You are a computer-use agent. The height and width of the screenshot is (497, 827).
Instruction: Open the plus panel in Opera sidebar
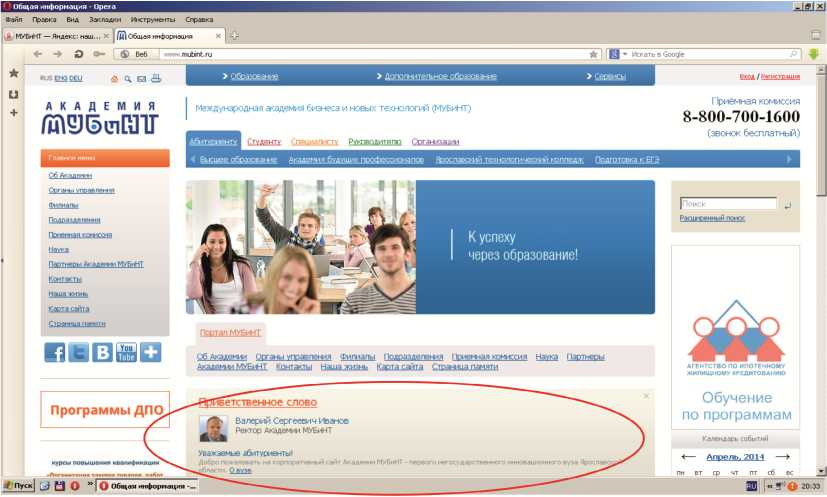pos(14,112)
